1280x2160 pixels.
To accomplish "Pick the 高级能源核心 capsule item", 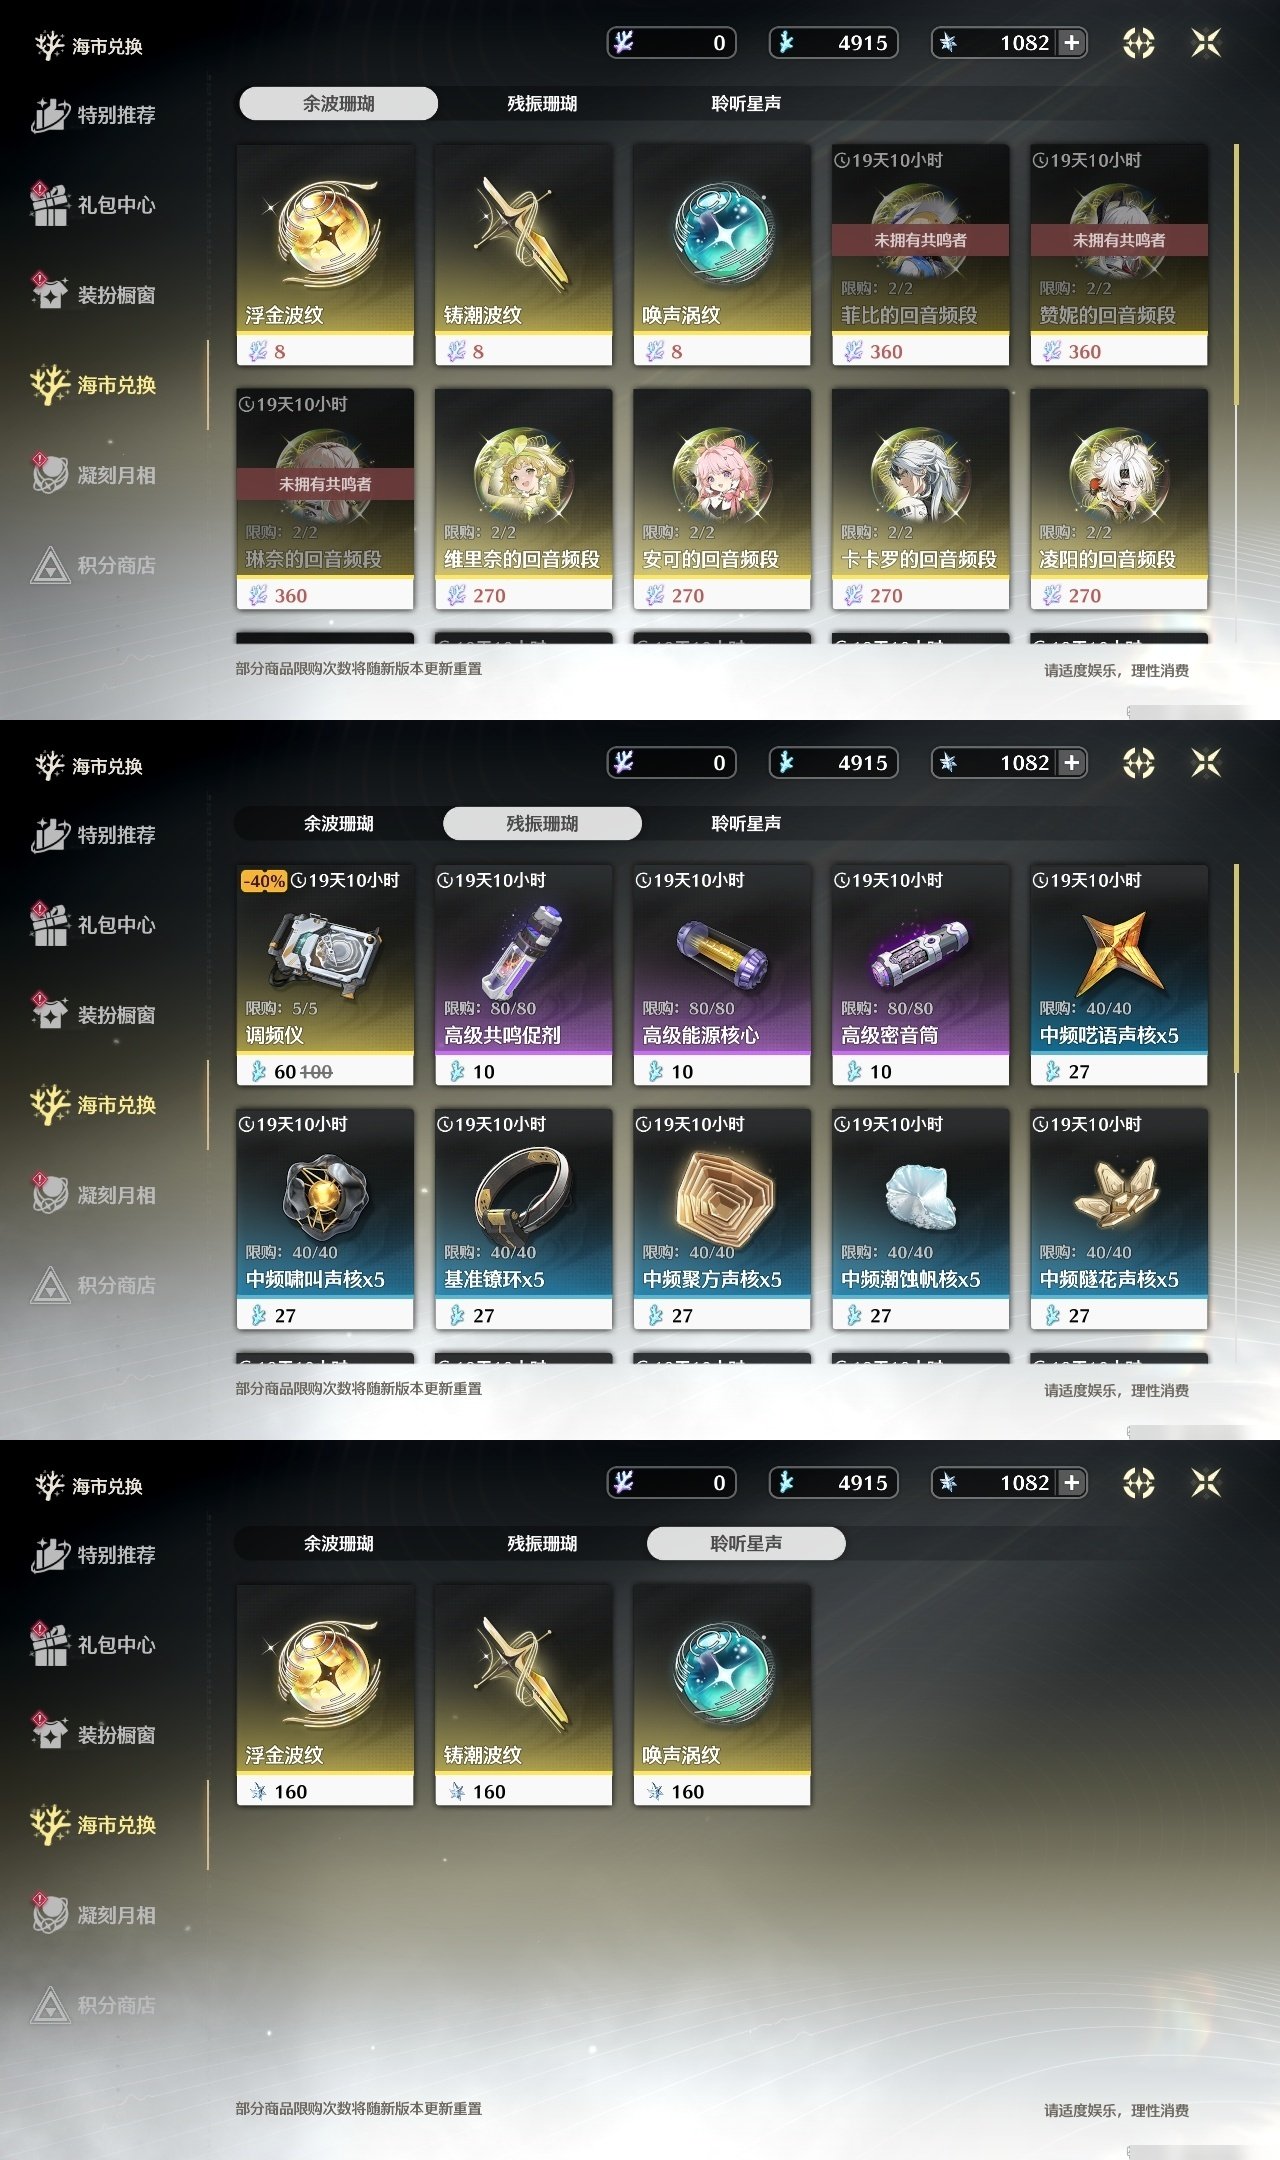I will click(722, 975).
